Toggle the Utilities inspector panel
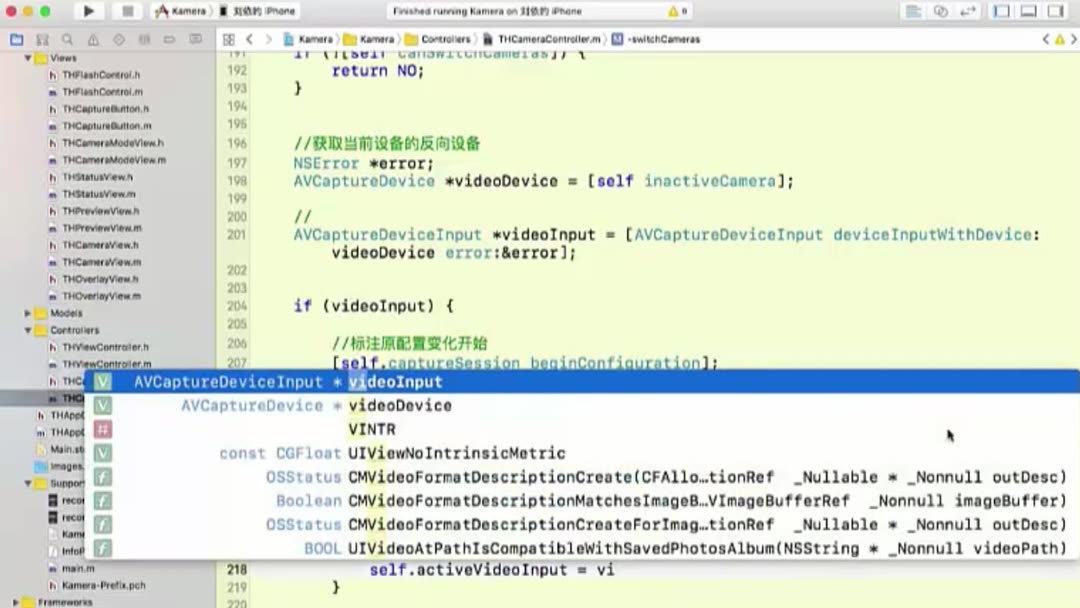 click(1055, 11)
